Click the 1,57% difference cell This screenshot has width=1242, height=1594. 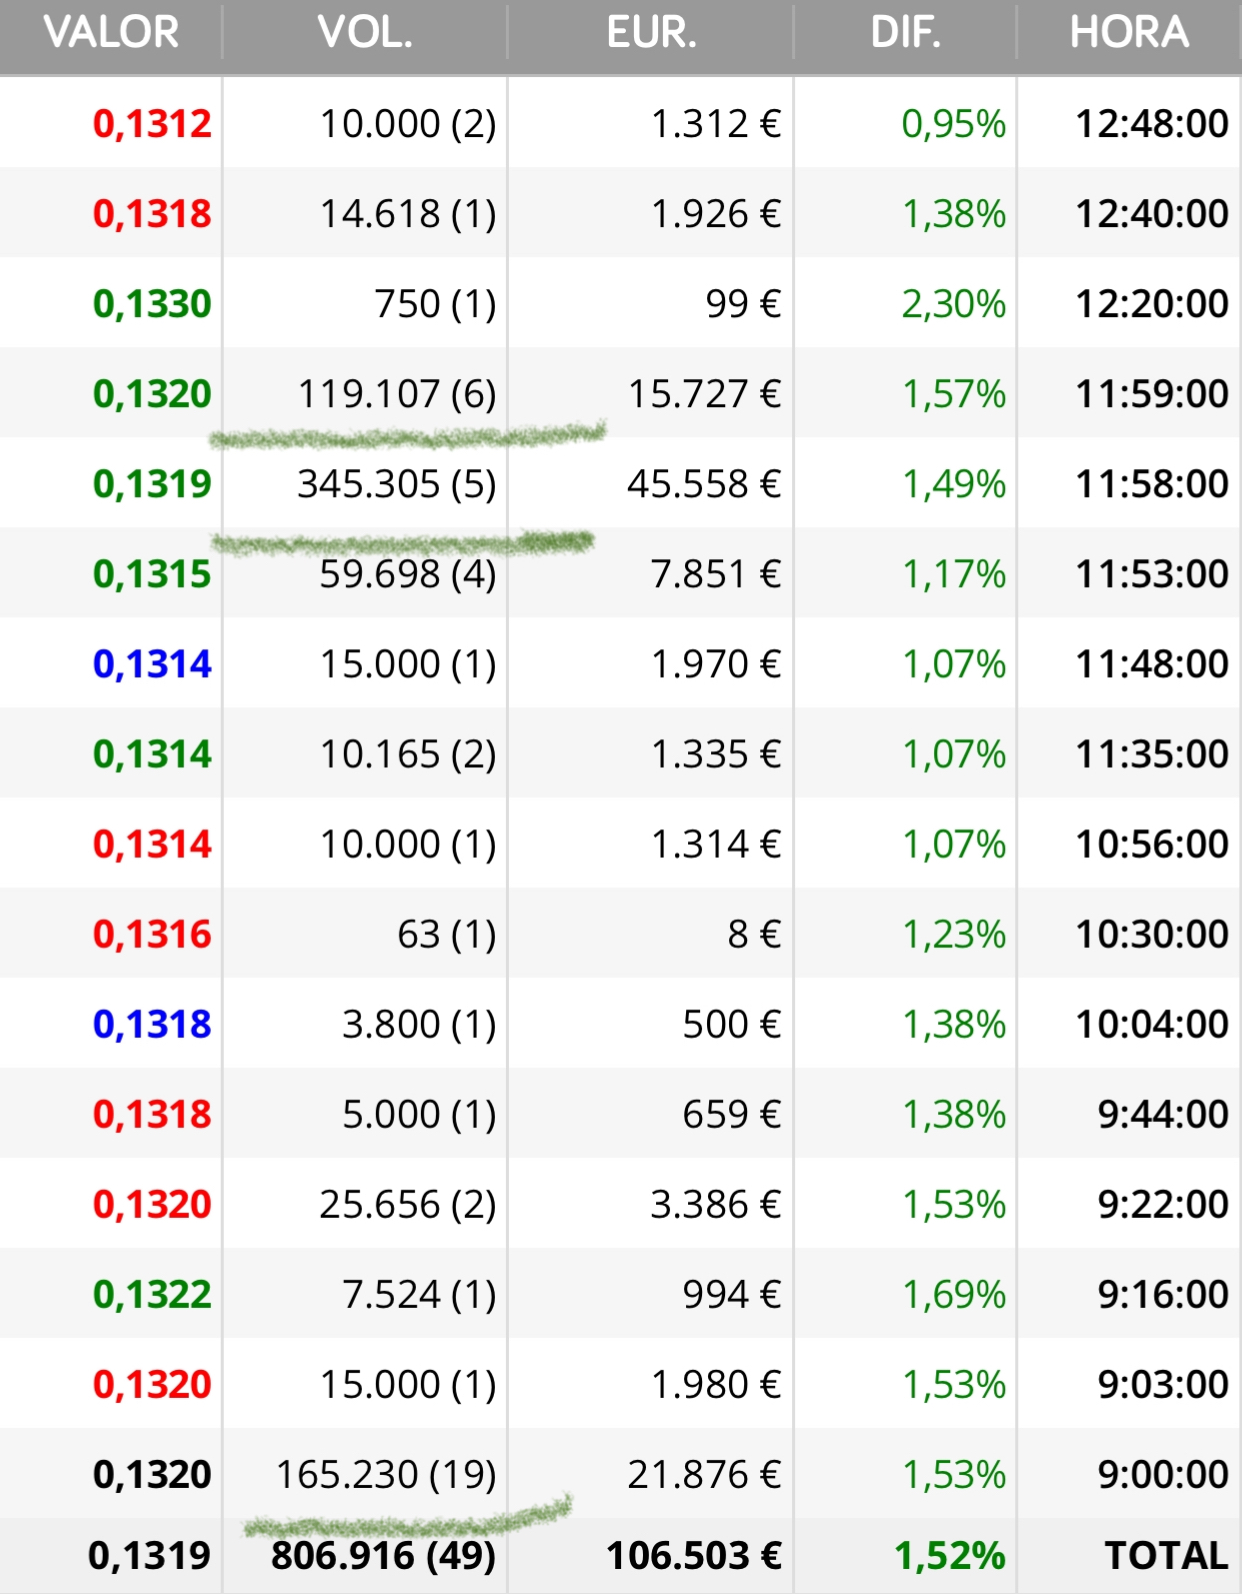coord(953,394)
